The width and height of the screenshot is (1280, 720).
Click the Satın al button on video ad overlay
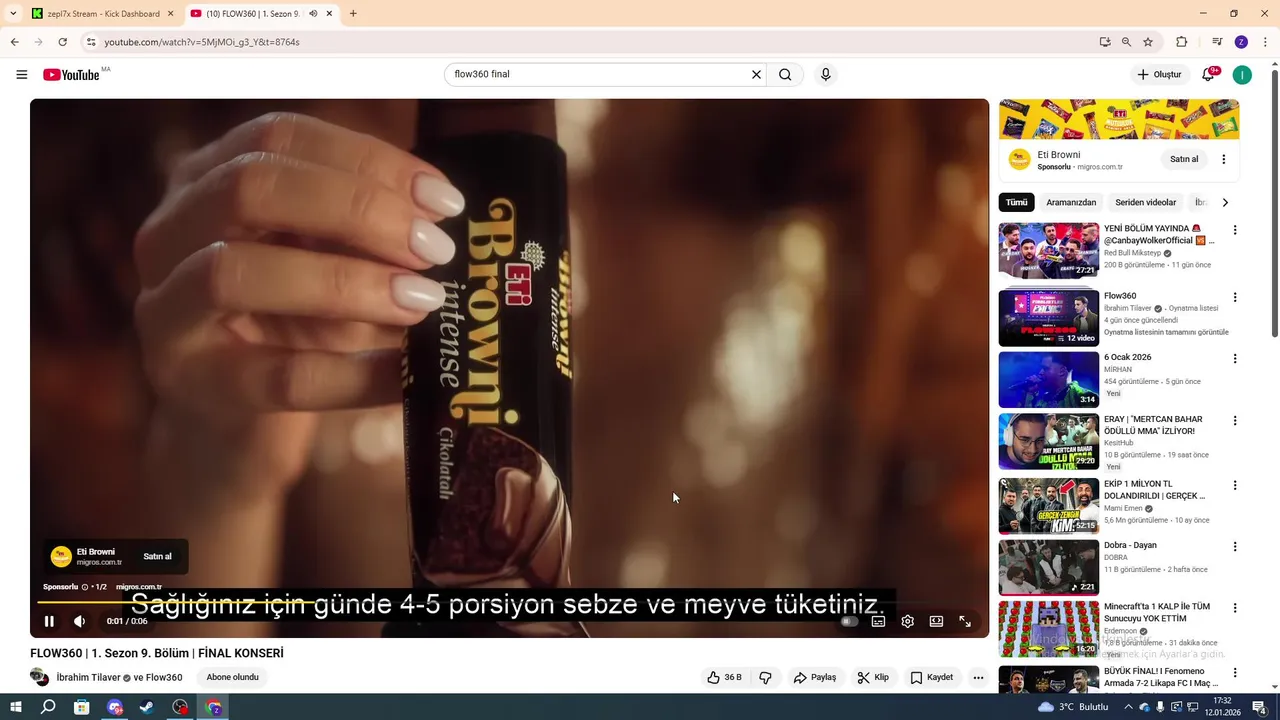click(x=157, y=556)
